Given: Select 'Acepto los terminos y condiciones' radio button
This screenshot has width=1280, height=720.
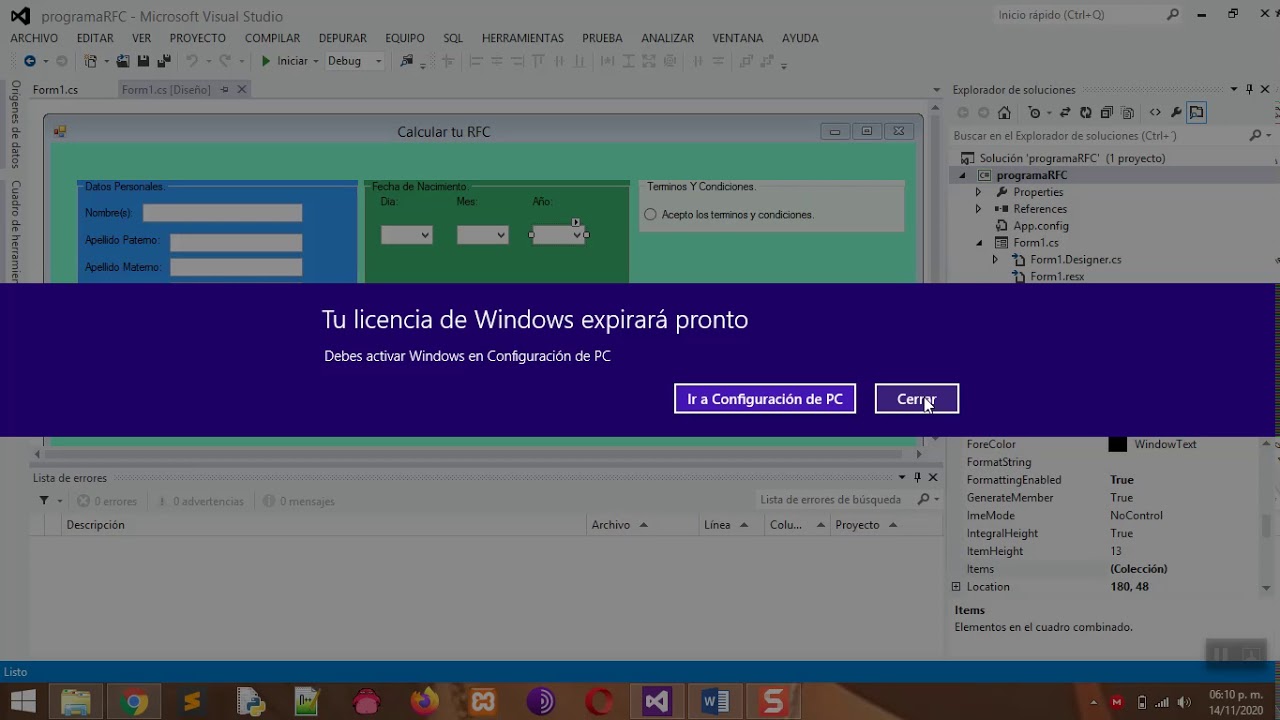Looking at the screenshot, I should pos(650,214).
